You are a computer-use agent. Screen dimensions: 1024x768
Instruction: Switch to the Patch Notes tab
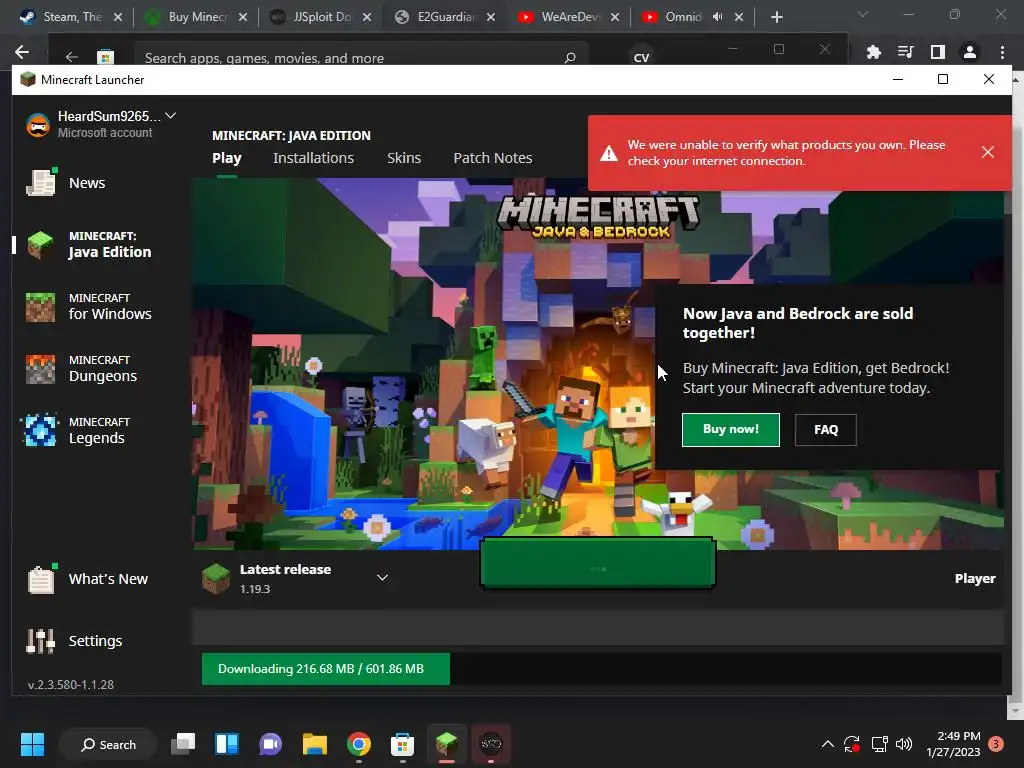pyautogui.click(x=492, y=158)
